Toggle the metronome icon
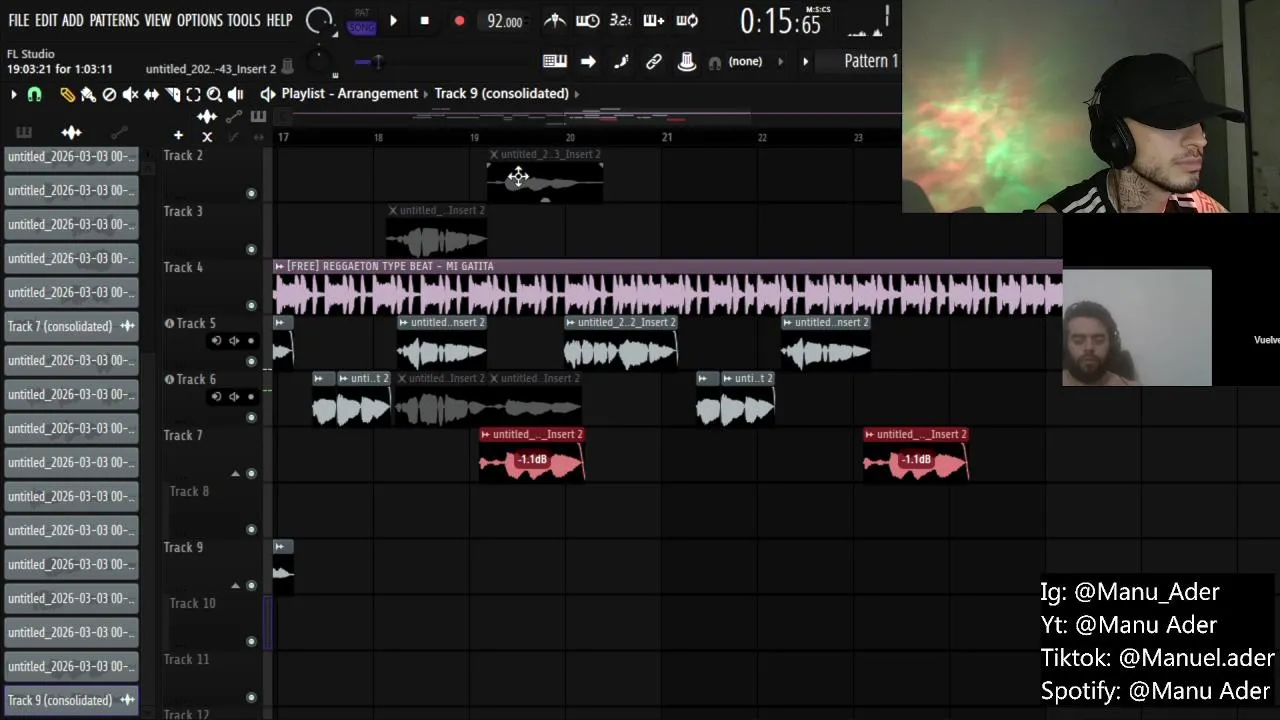 coord(554,20)
